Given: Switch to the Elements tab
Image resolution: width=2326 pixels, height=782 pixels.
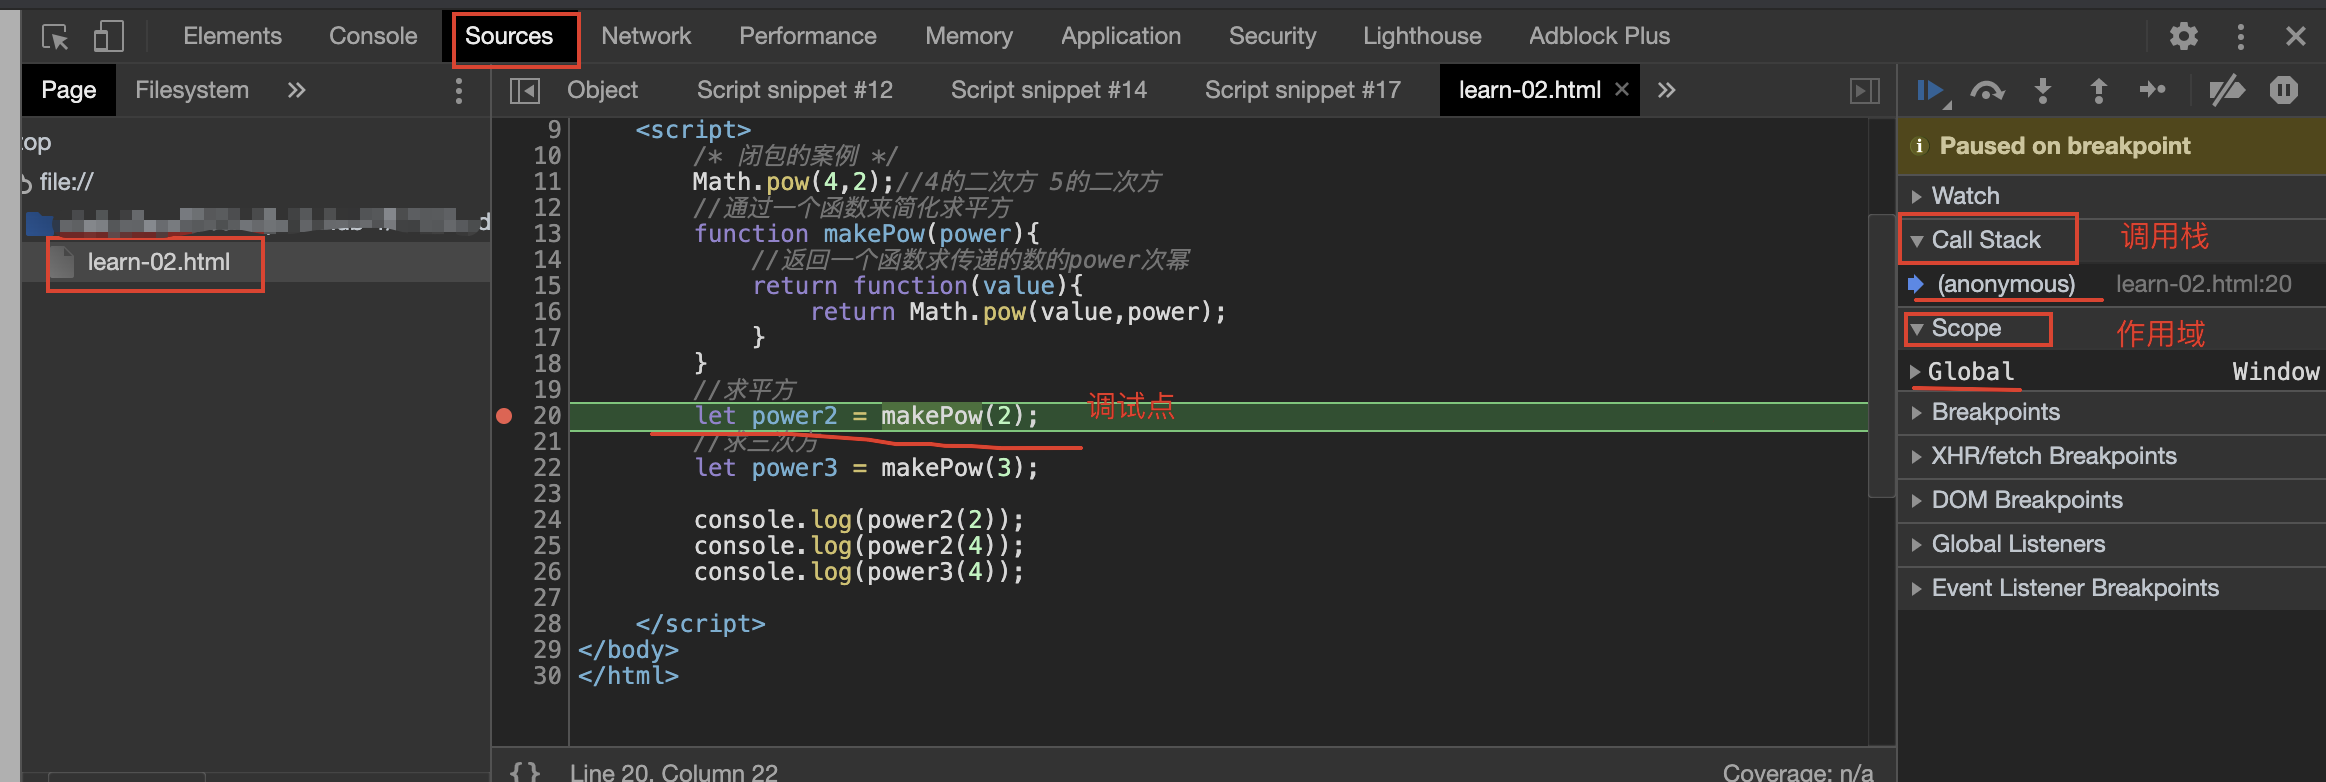Looking at the screenshot, I should tap(233, 36).
